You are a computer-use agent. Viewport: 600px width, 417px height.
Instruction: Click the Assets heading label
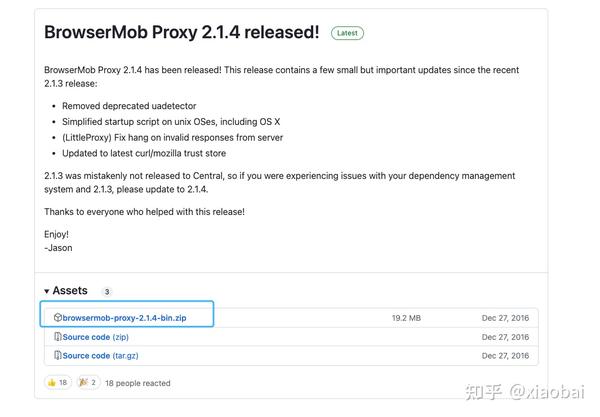(x=70, y=291)
